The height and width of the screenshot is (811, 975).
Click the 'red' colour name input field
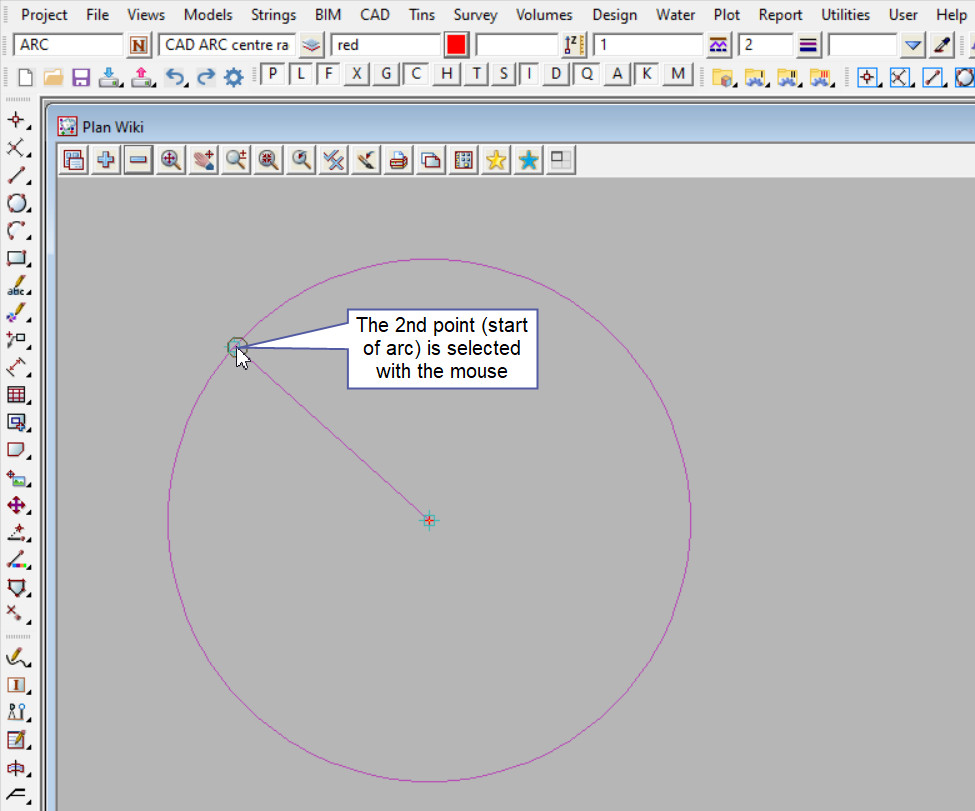coord(385,45)
